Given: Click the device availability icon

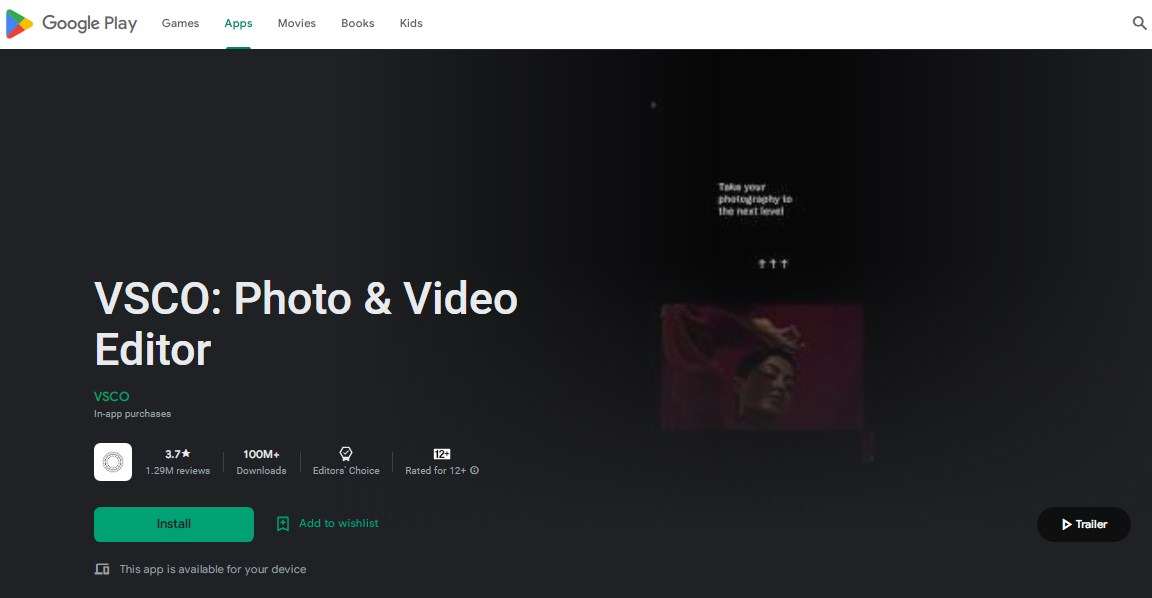Looking at the screenshot, I should point(102,569).
